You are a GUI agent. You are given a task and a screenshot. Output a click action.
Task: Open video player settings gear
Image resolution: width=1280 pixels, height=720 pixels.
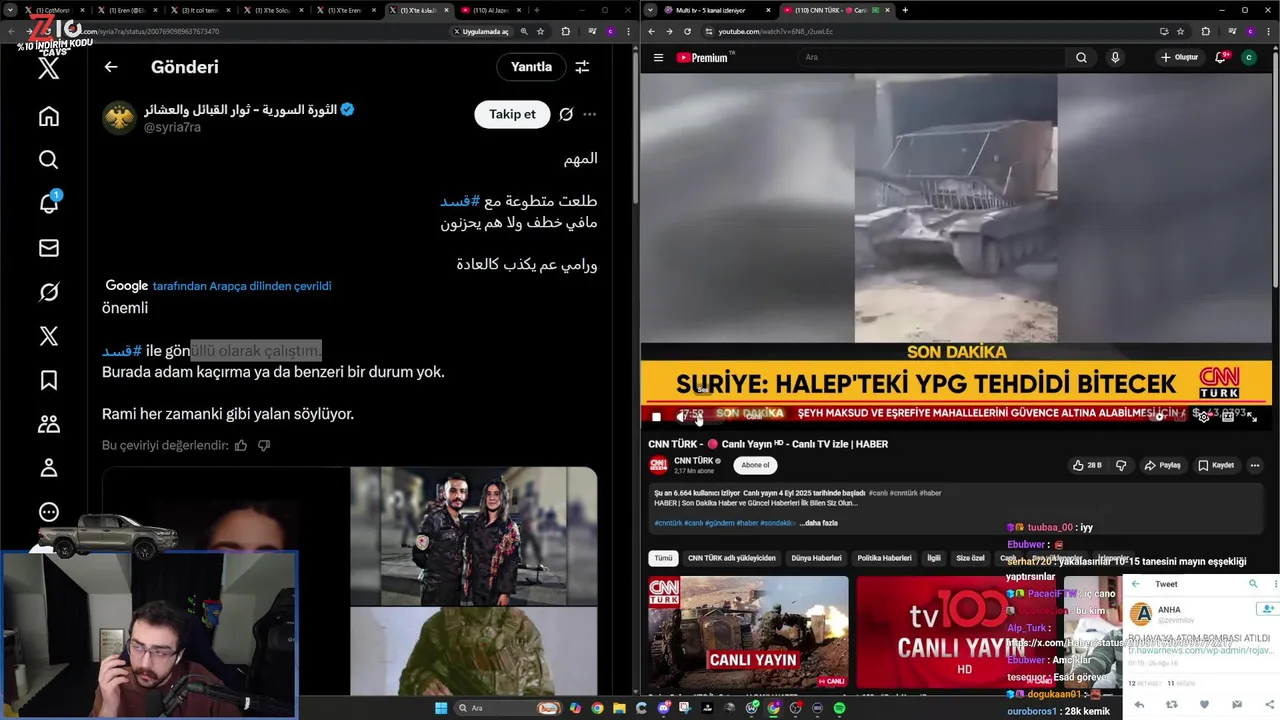pyautogui.click(x=1203, y=416)
